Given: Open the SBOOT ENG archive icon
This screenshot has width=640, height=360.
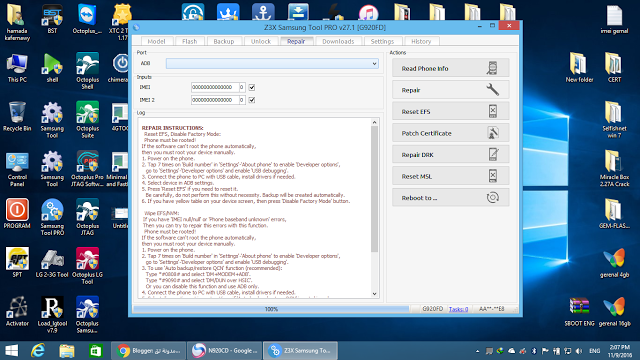Looking at the screenshot, I should click(x=579, y=311).
